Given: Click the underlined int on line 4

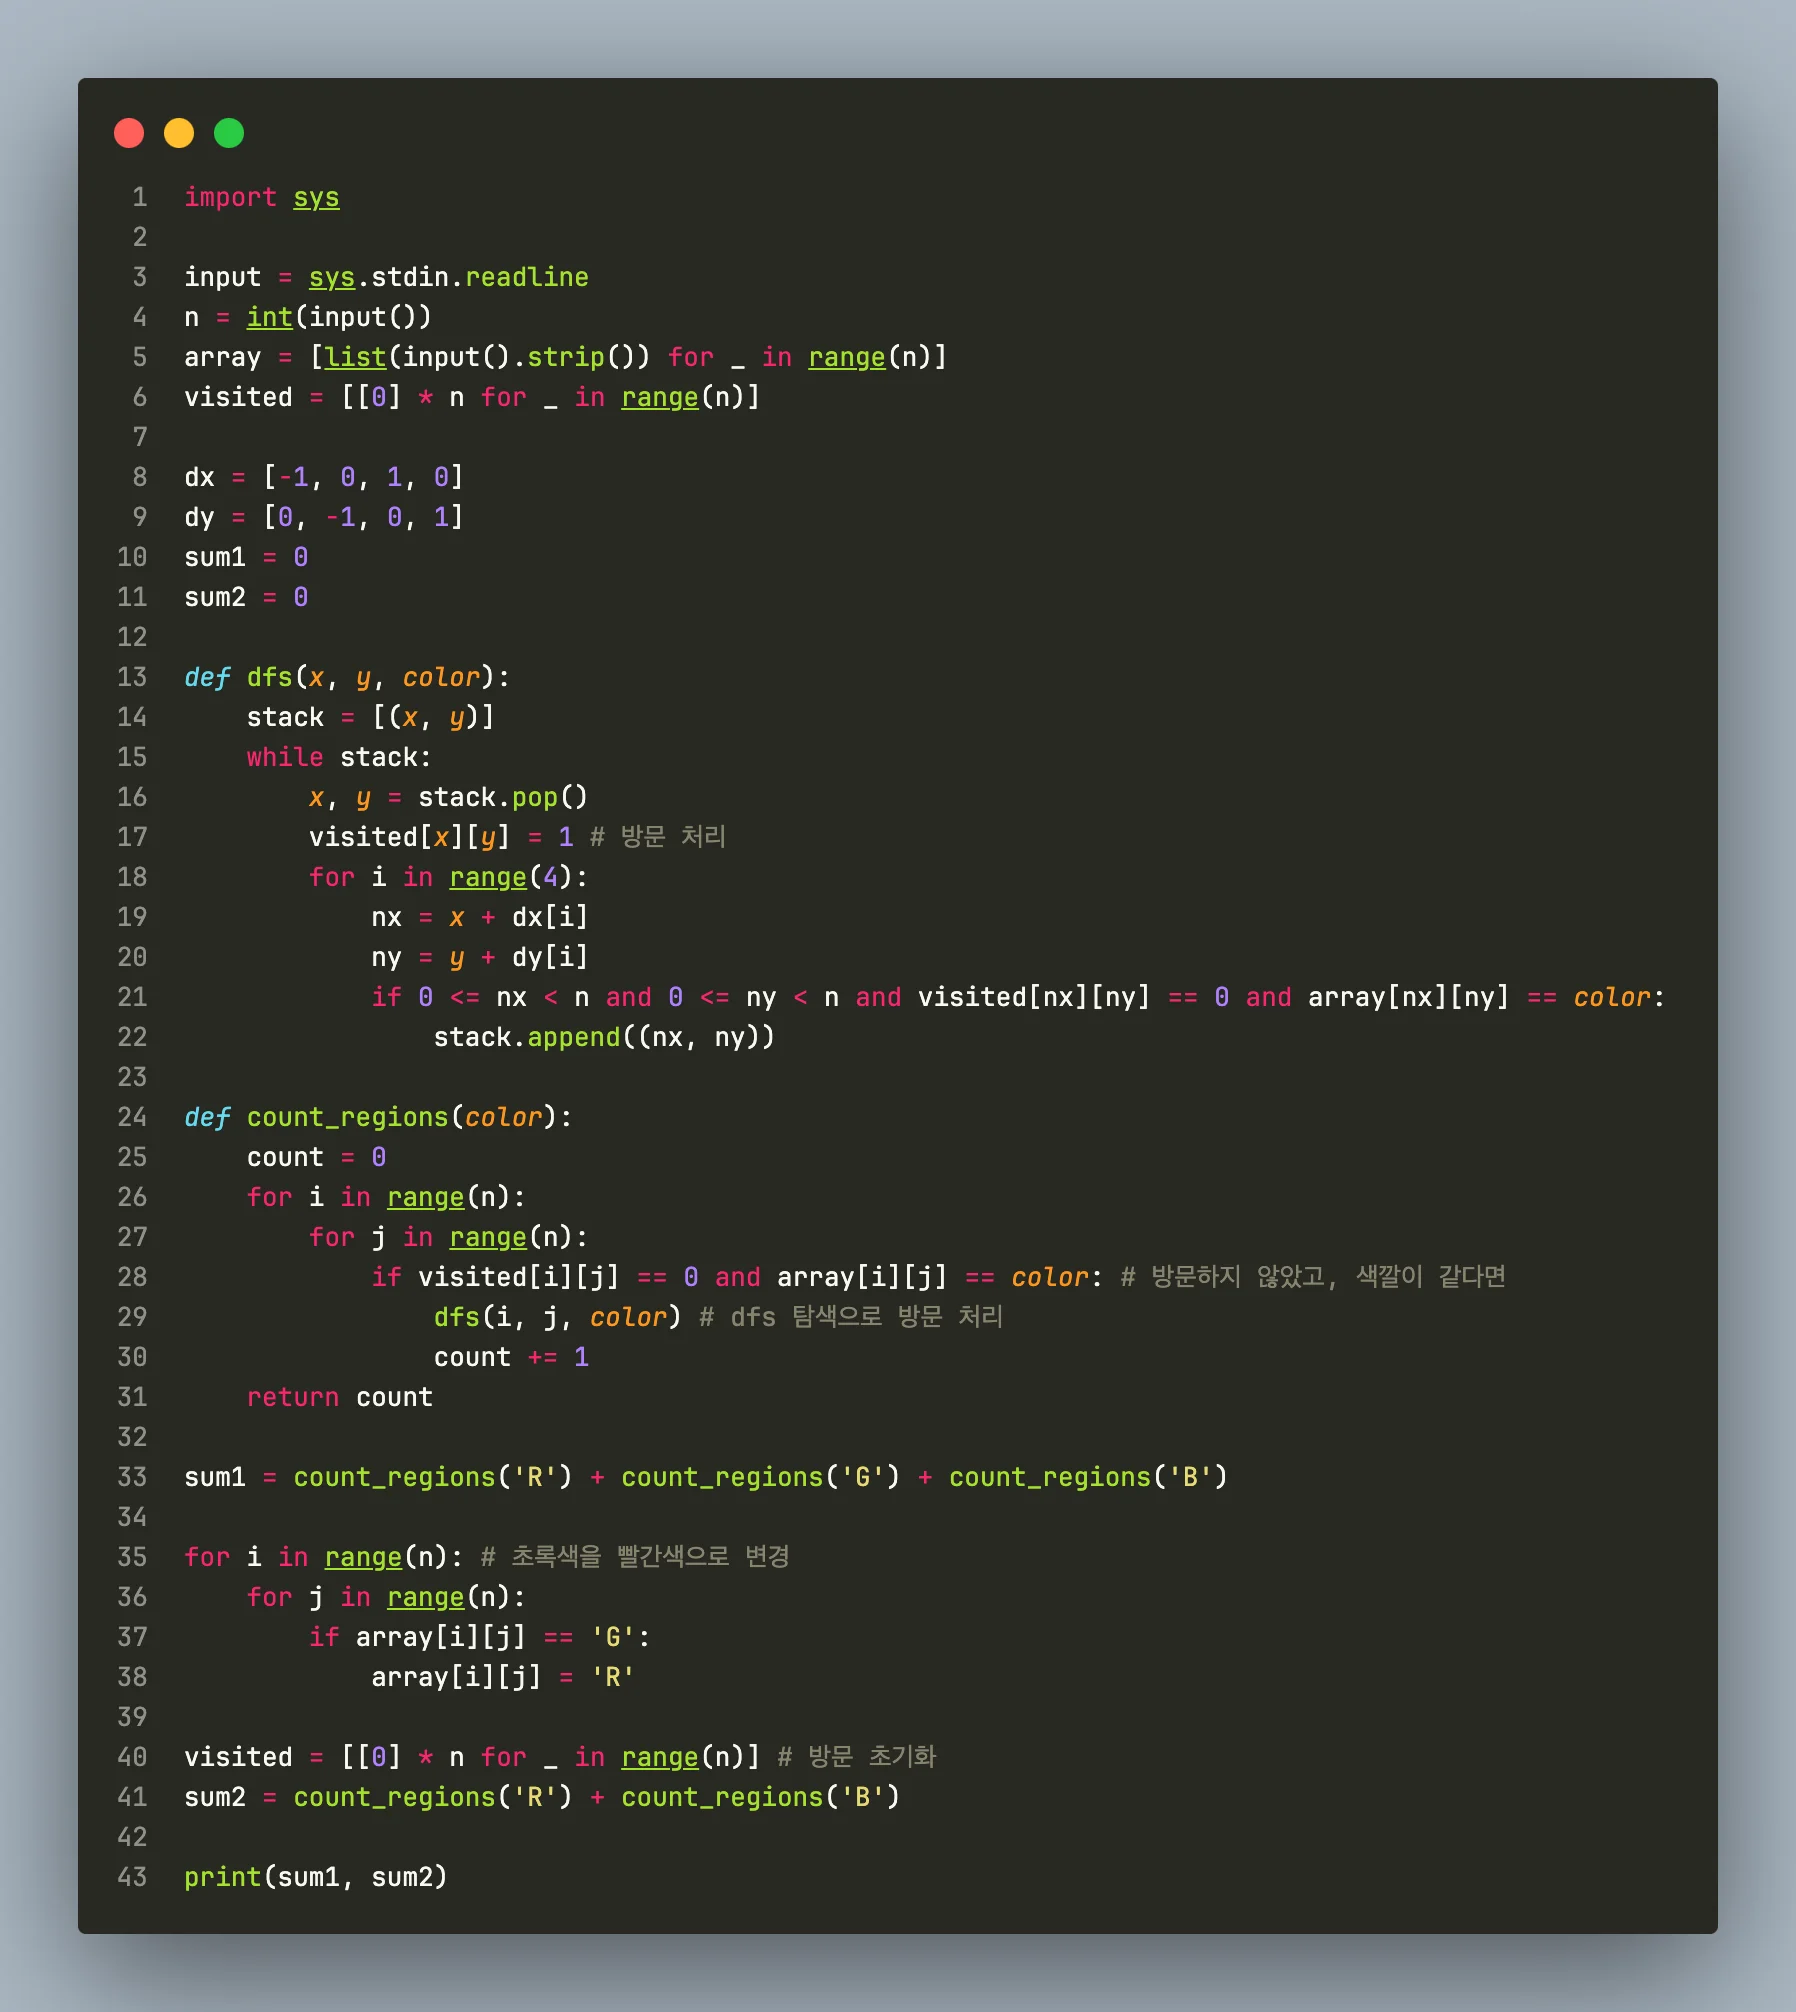Looking at the screenshot, I should point(269,317).
